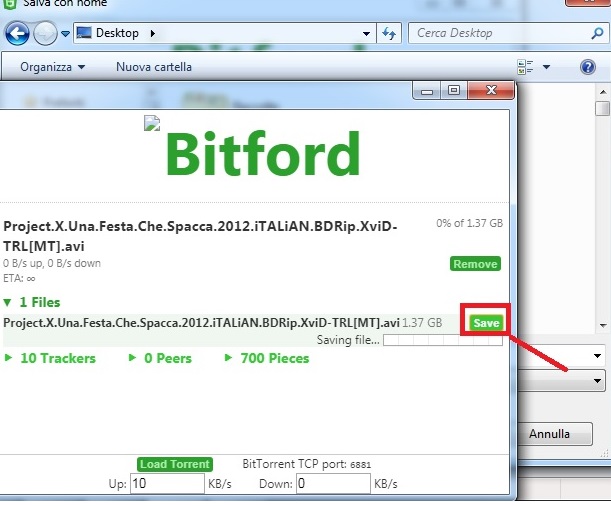Image resolution: width=611 pixels, height=506 pixels.
Task: Click the change view icon
Action: click(525, 67)
